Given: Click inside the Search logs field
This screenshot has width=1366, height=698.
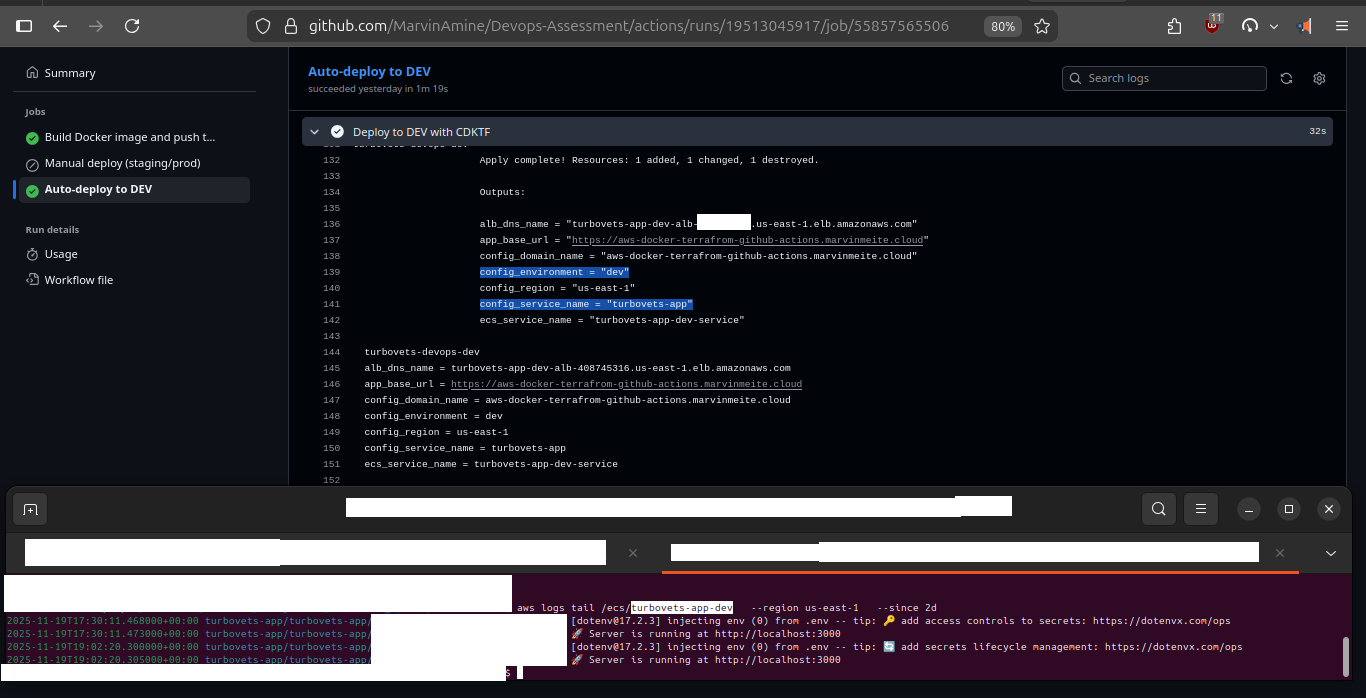Looking at the screenshot, I should pos(1164,78).
